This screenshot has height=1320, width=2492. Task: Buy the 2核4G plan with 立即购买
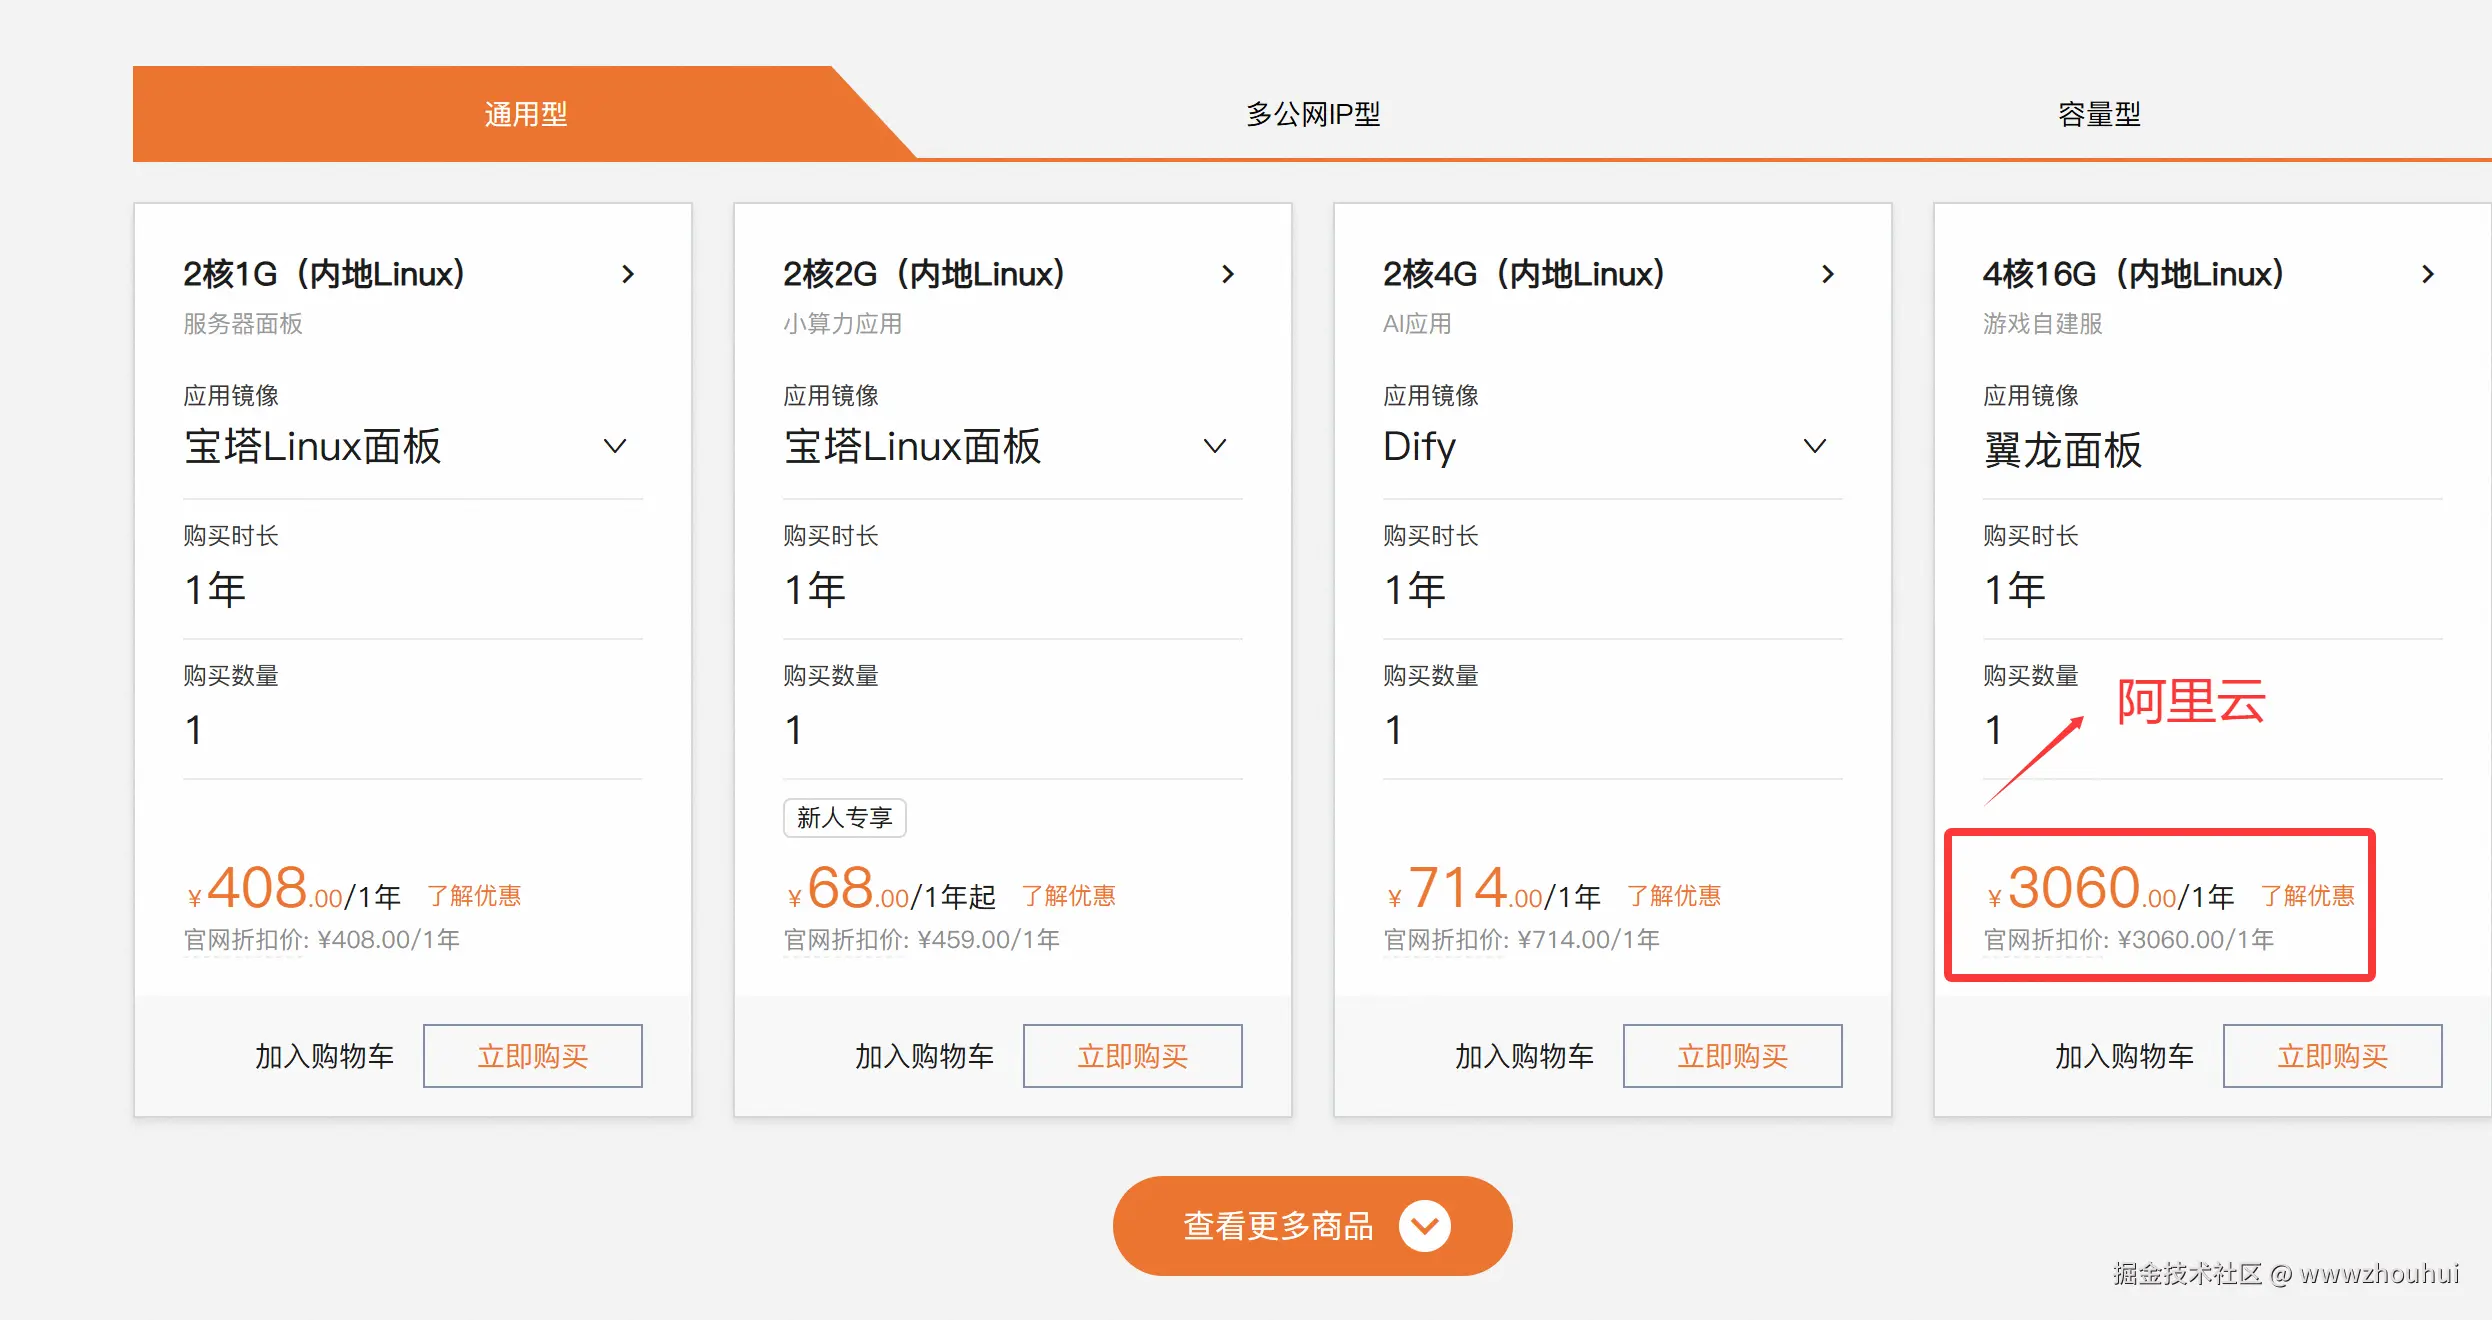(x=1733, y=1056)
